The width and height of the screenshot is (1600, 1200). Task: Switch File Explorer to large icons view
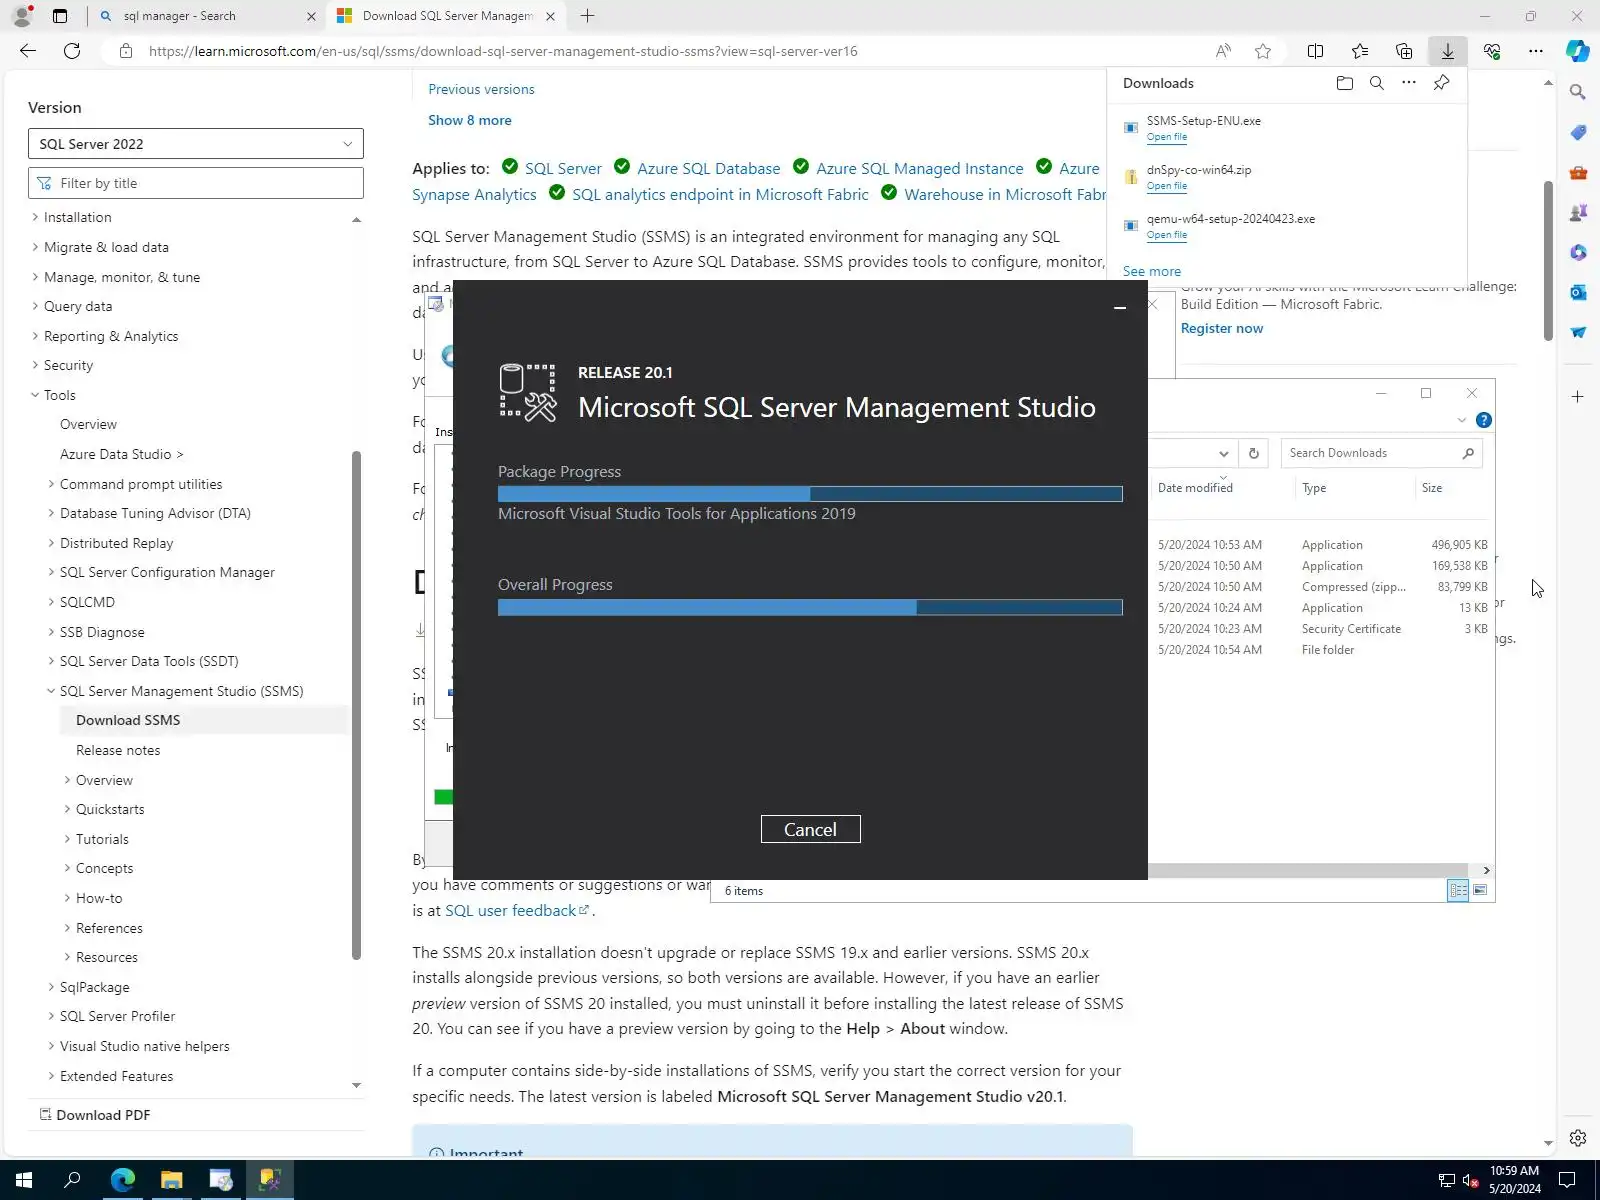1480,890
